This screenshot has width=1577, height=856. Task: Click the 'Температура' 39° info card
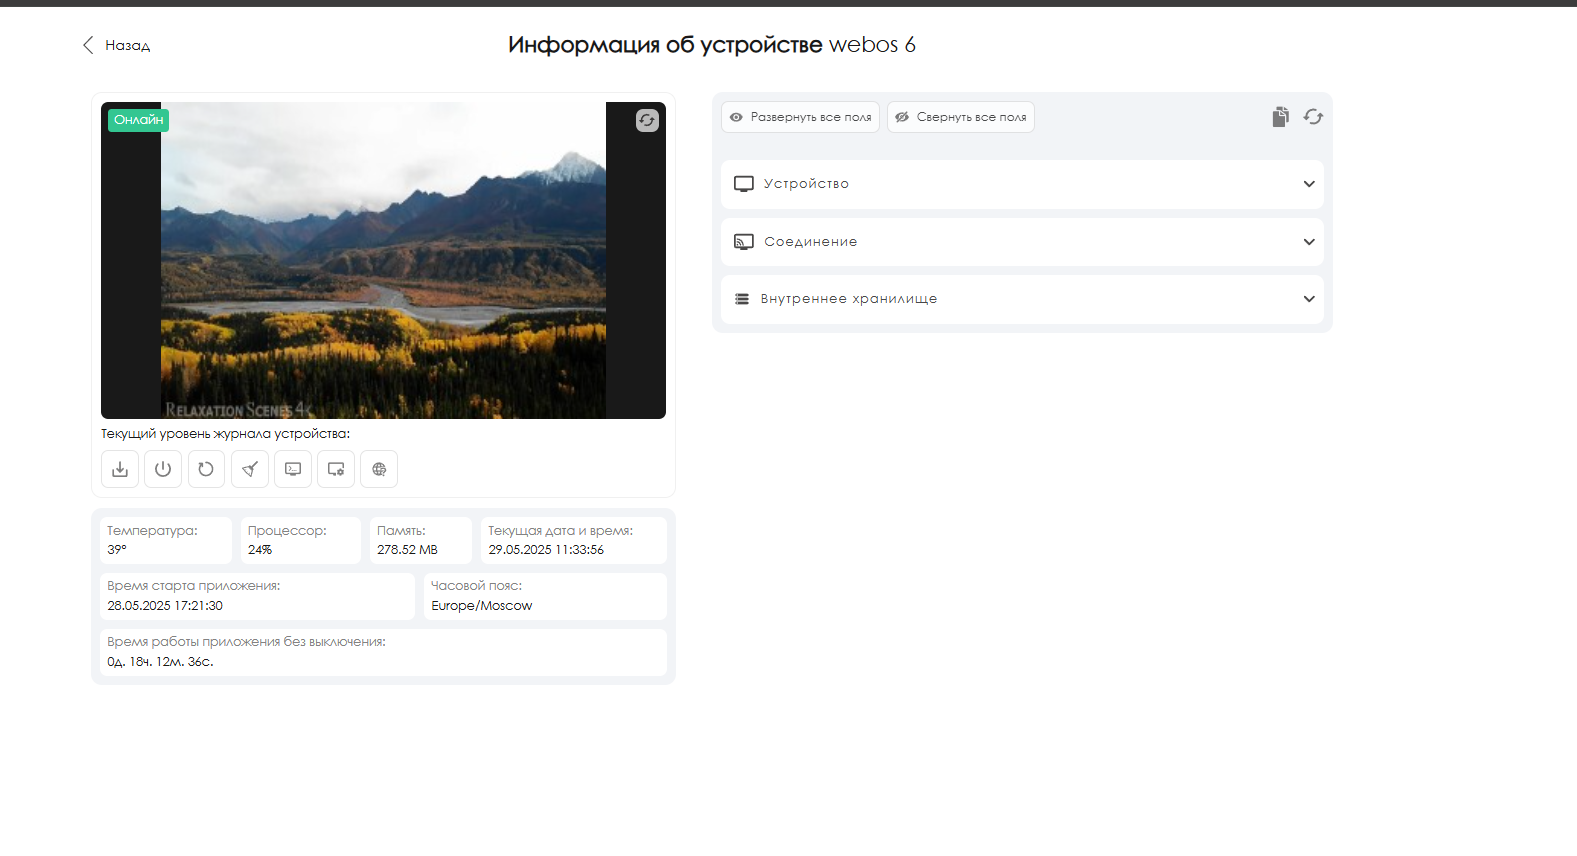(165, 540)
